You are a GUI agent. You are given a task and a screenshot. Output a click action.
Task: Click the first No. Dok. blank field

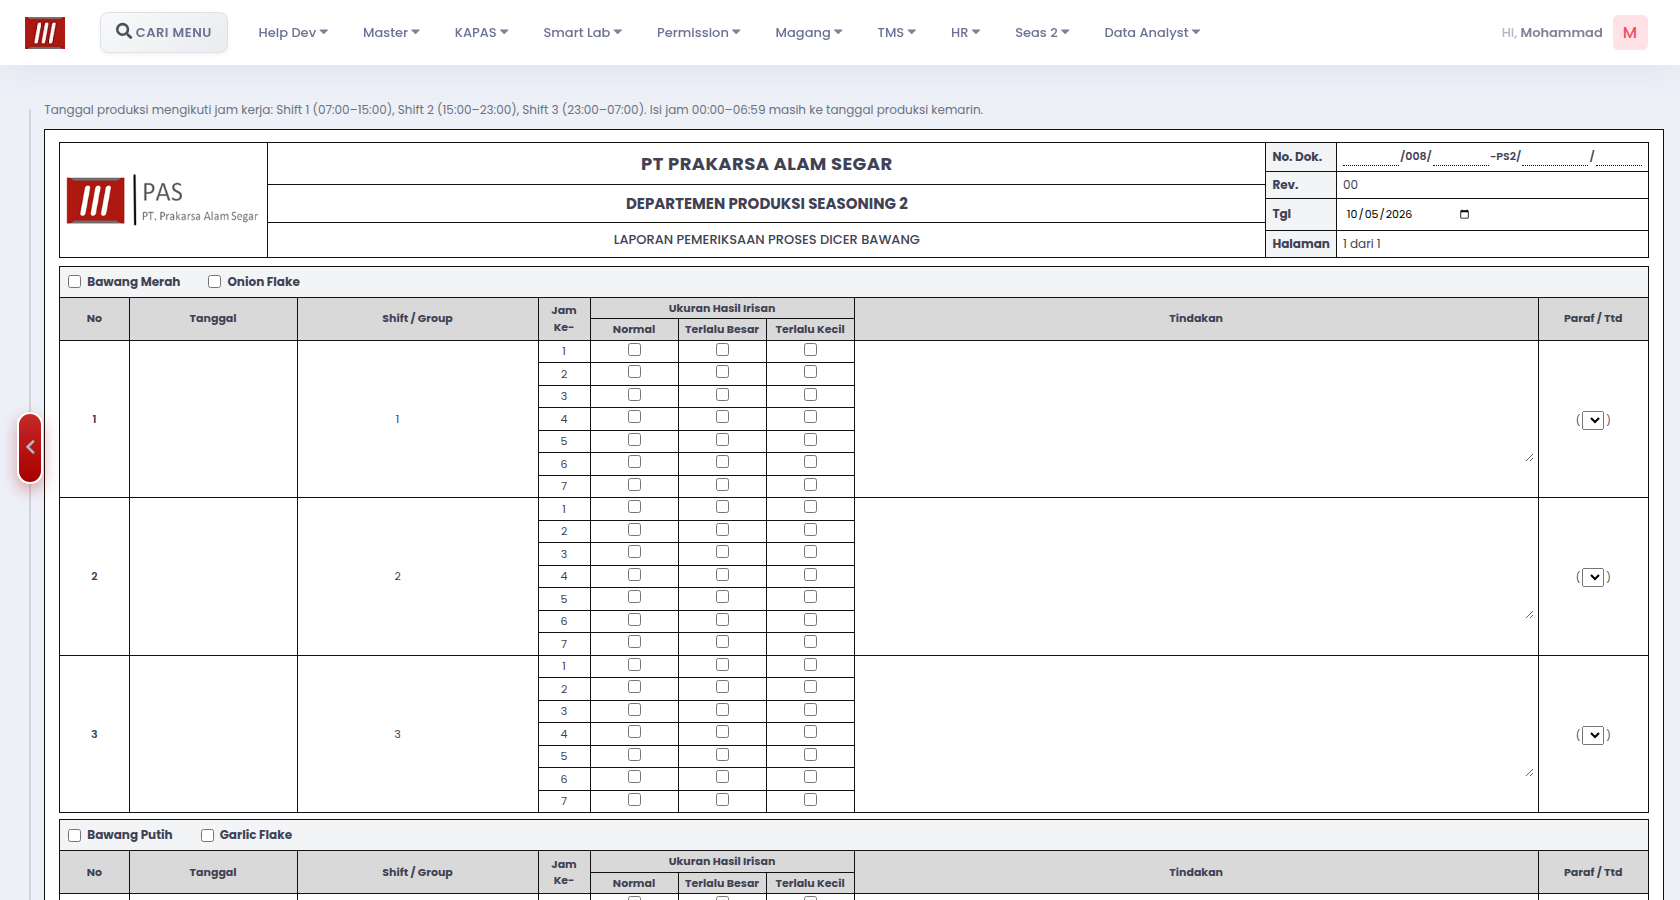coord(1370,157)
